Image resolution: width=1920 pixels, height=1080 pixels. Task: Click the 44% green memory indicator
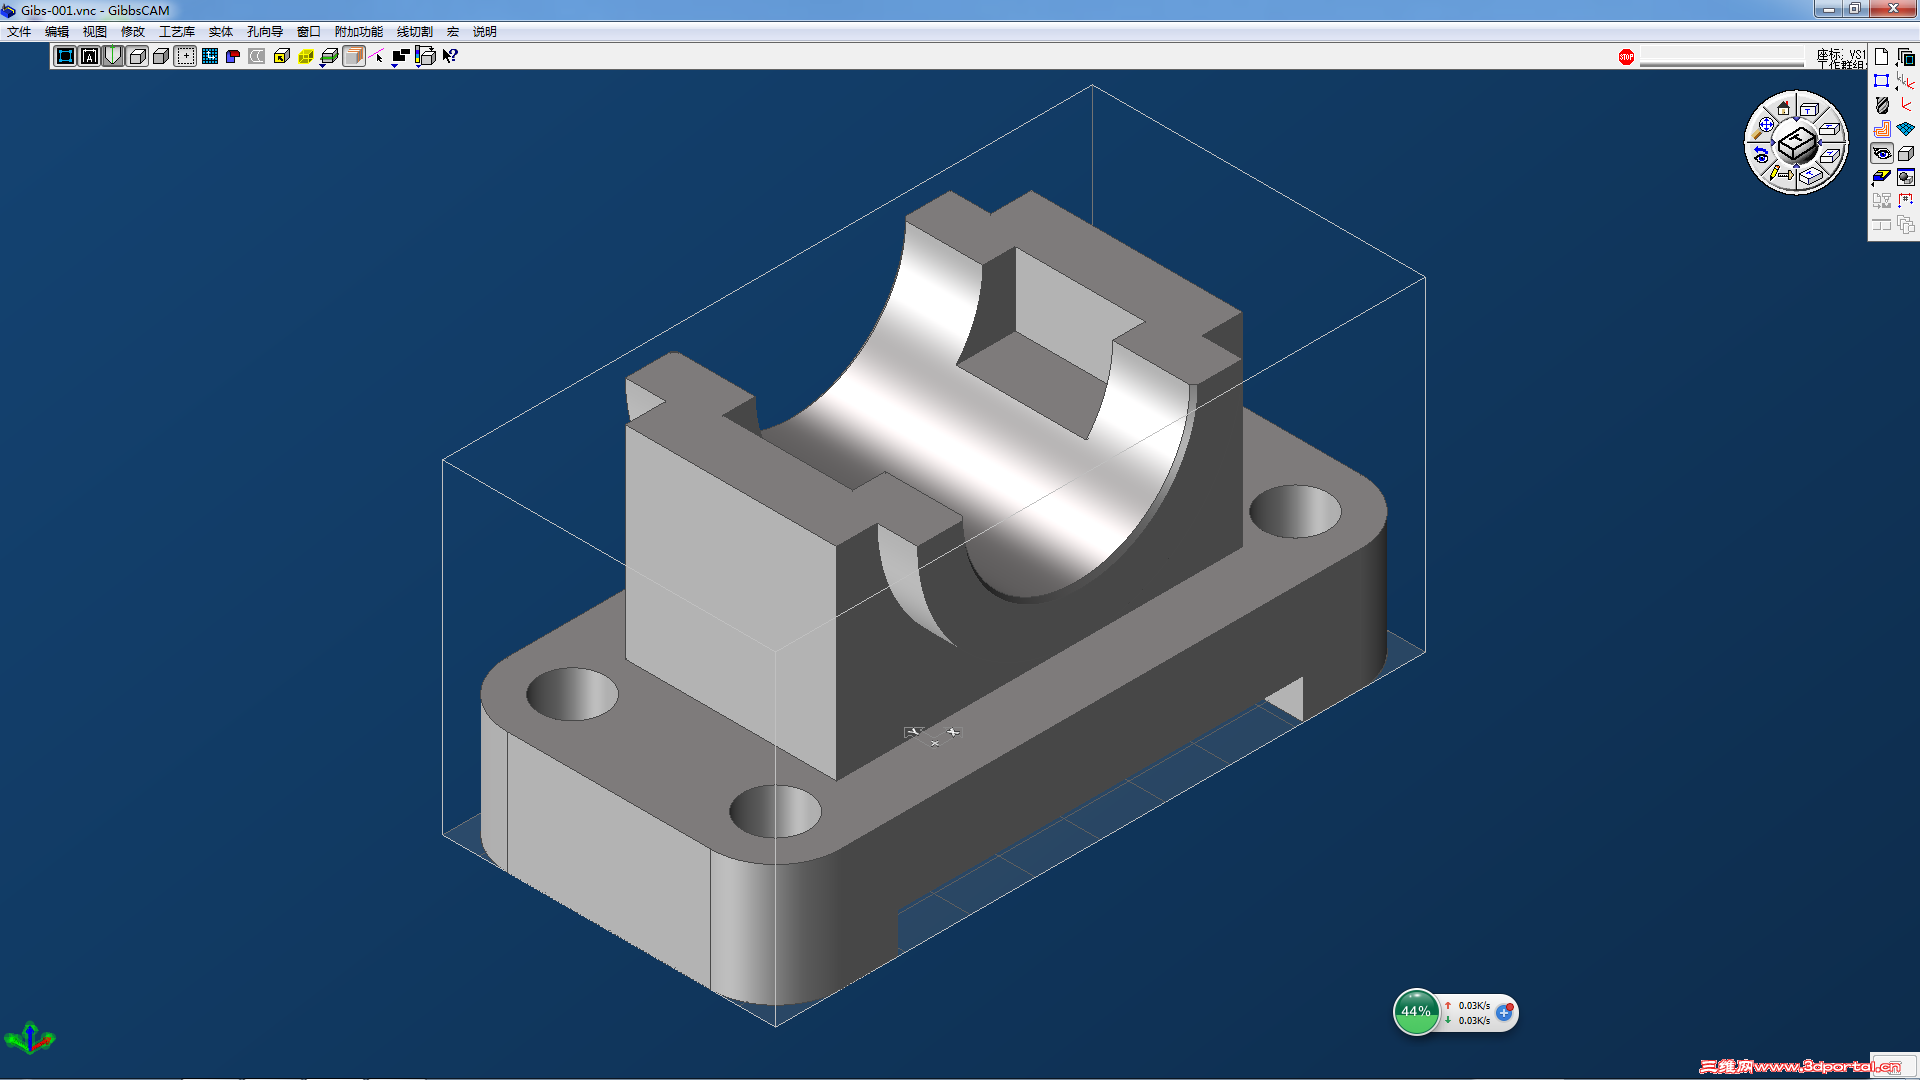click(x=1416, y=1012)
